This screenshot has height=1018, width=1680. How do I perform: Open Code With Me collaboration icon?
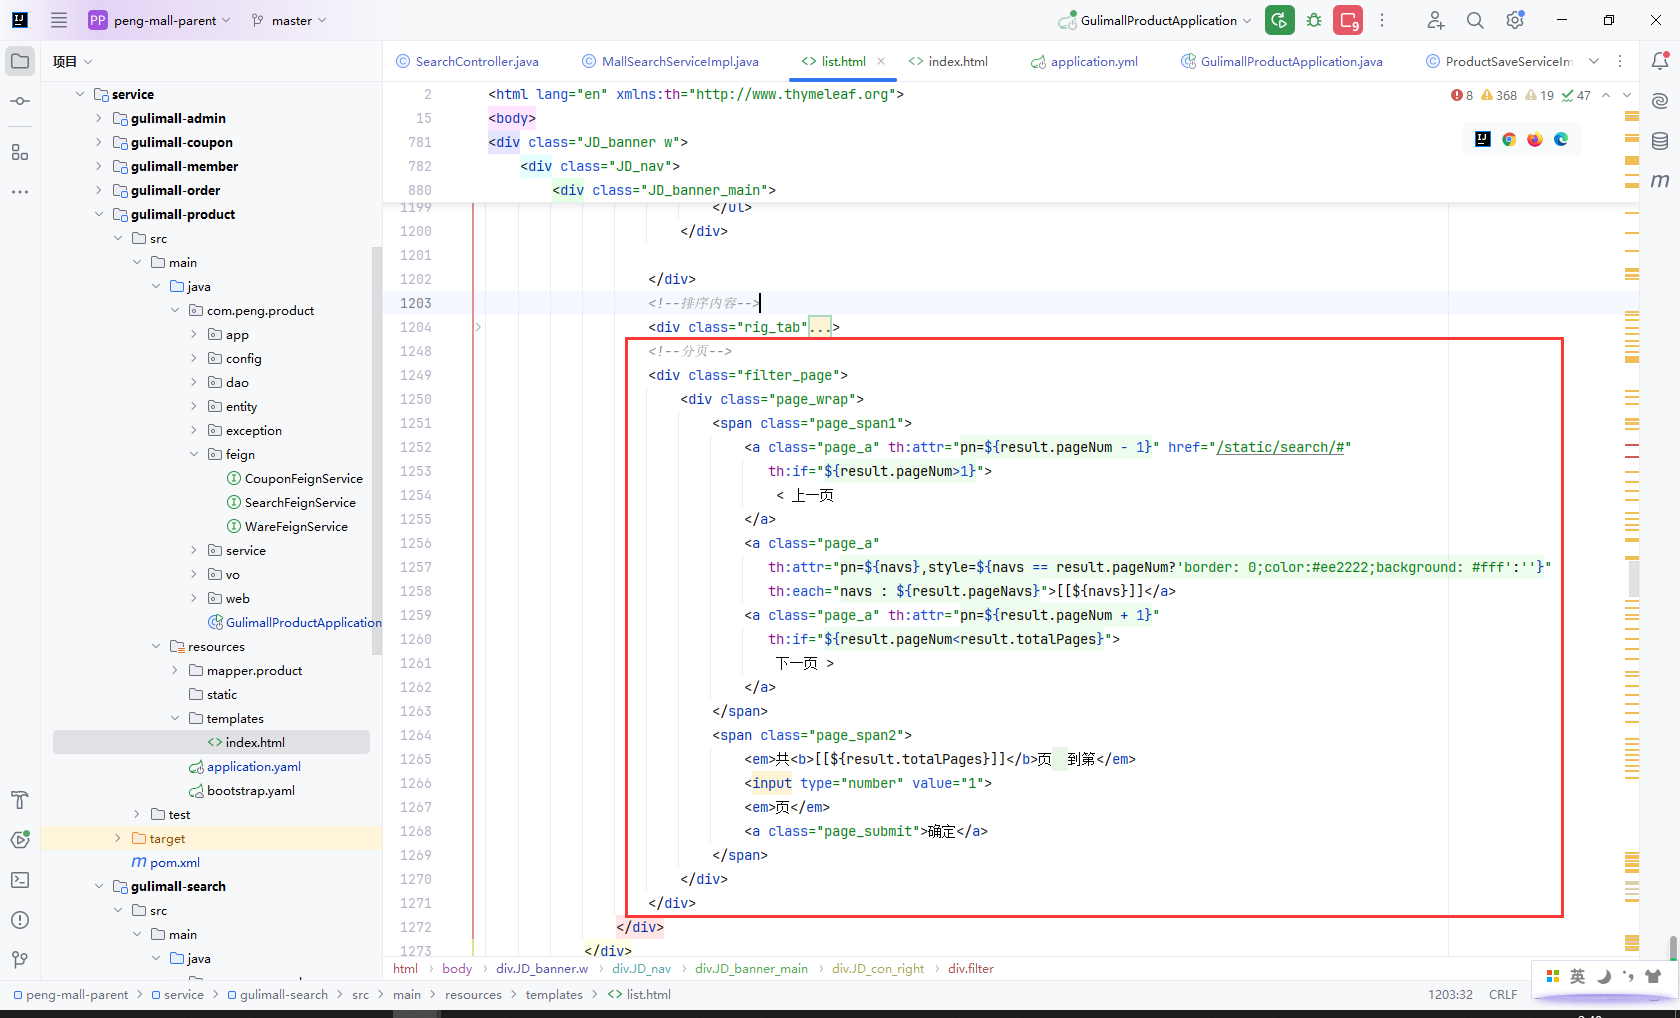click(x=1436, y=20)
